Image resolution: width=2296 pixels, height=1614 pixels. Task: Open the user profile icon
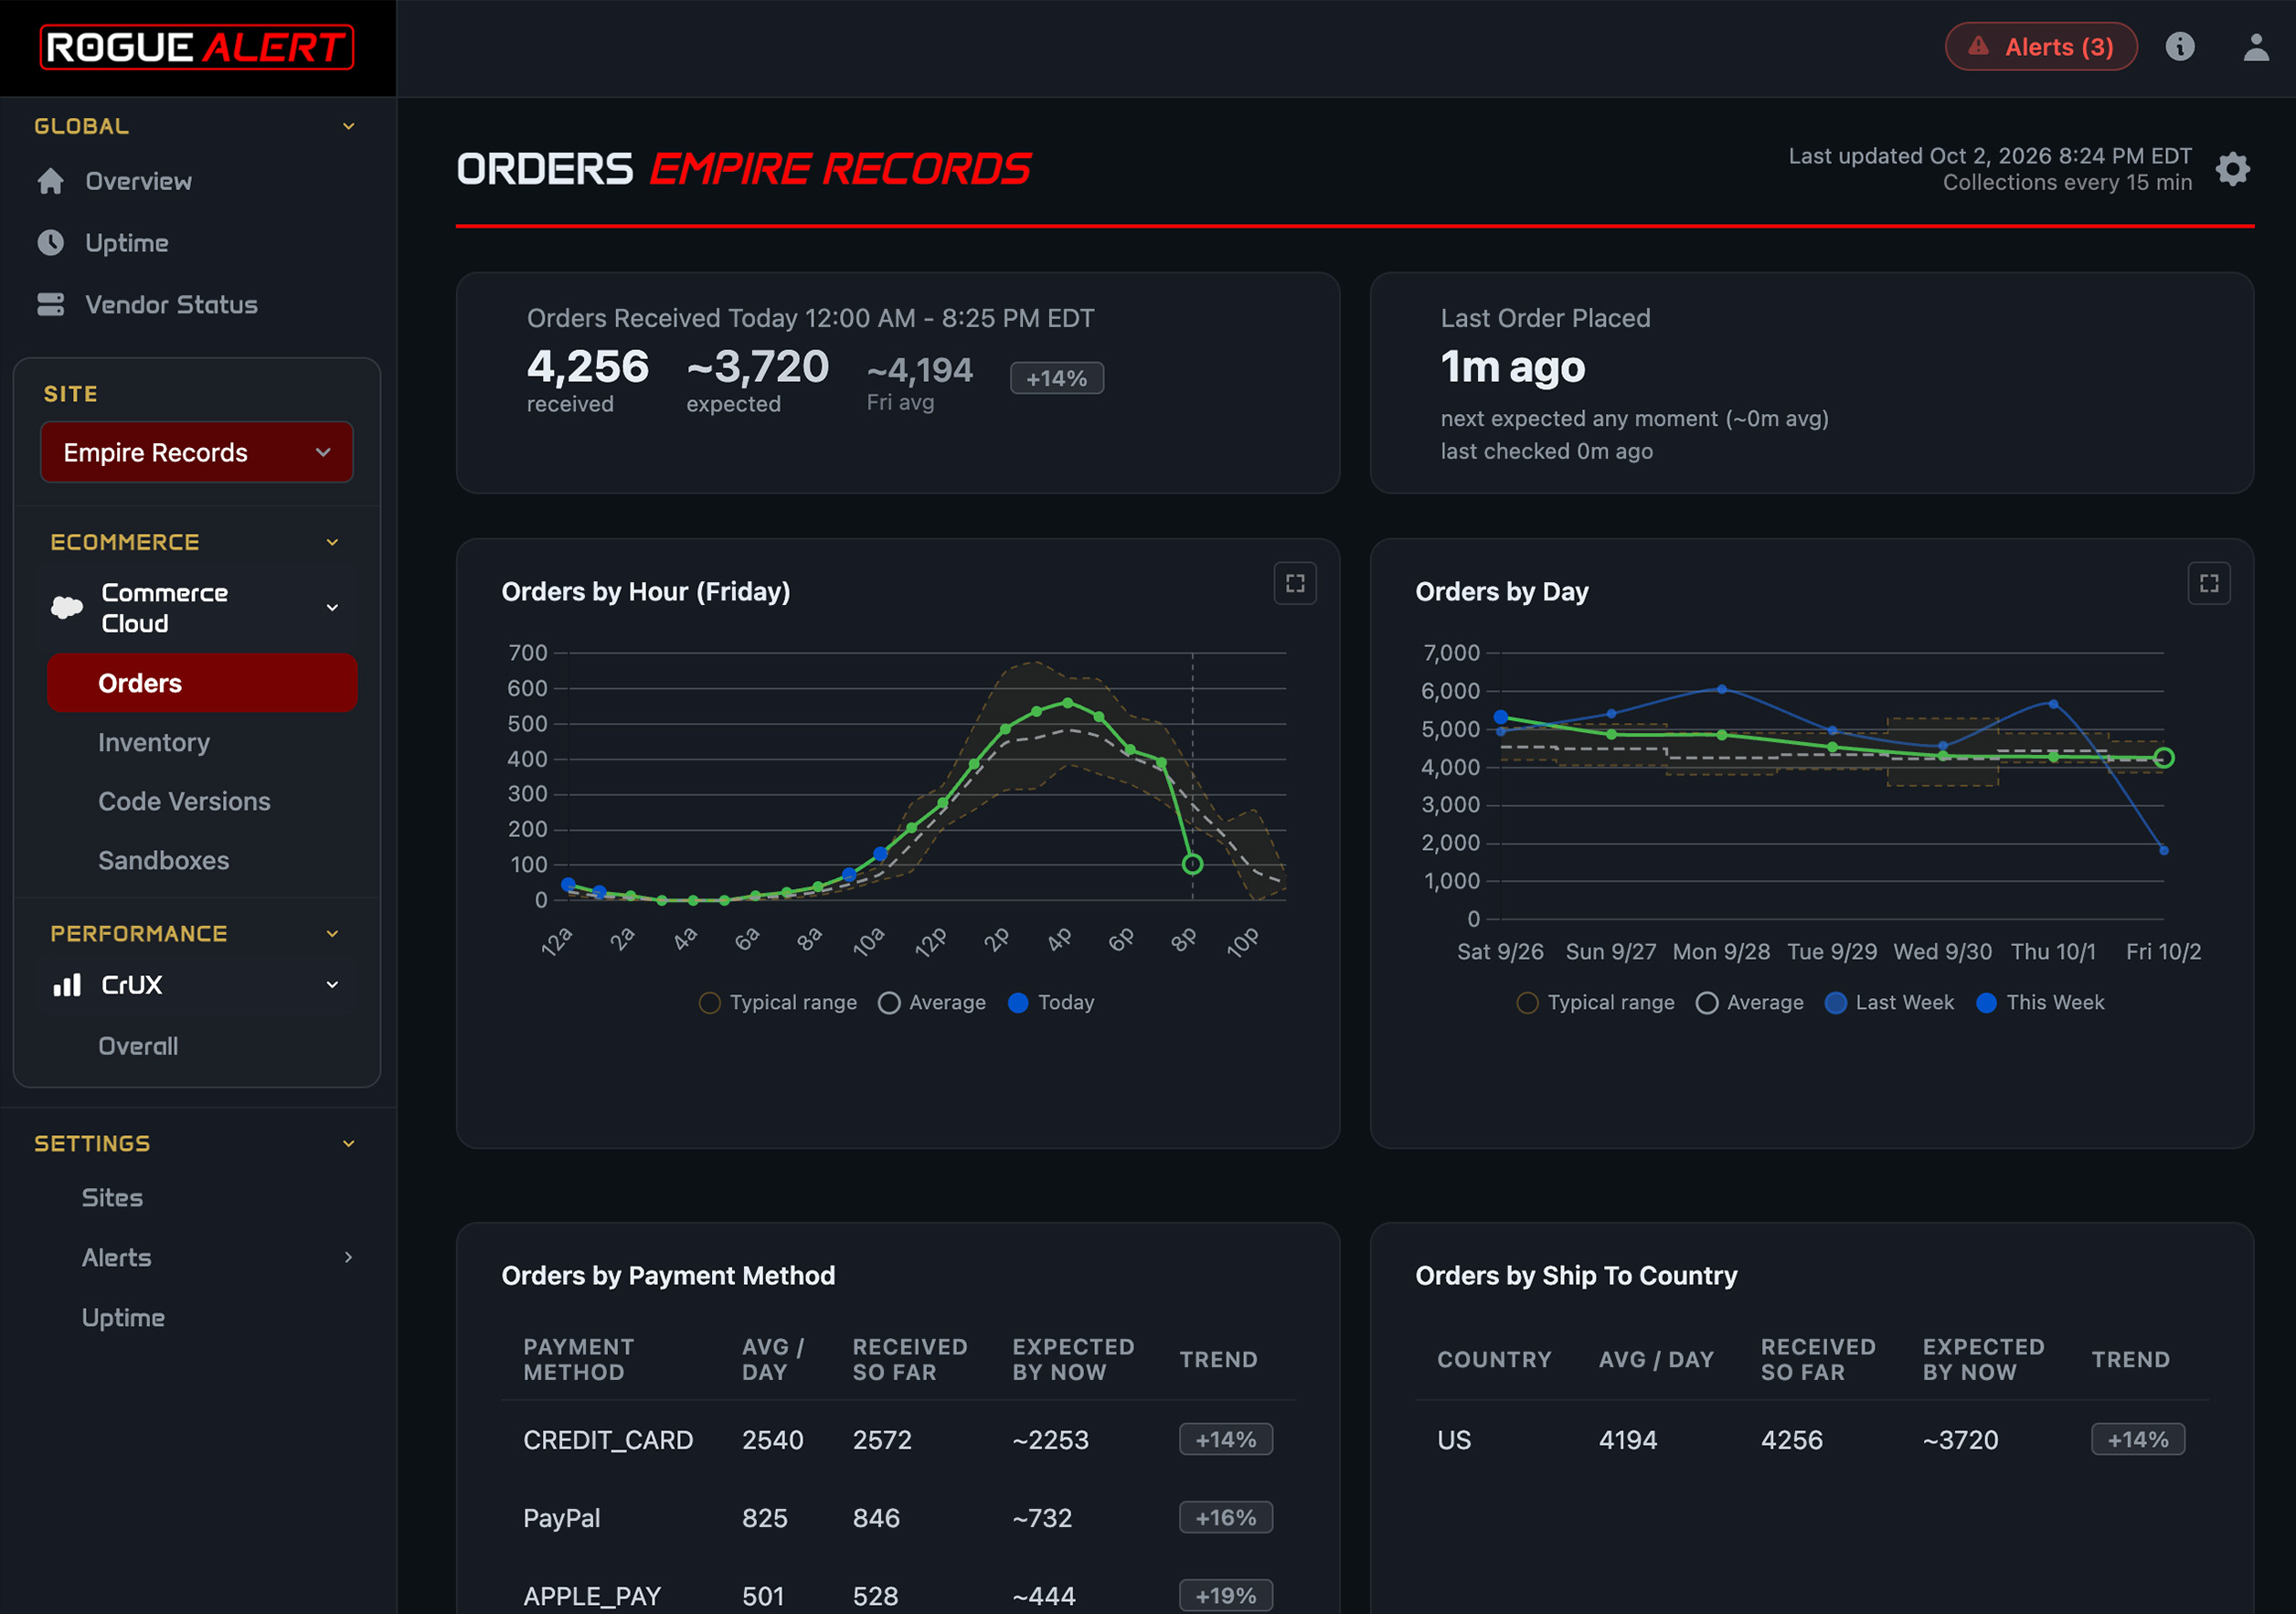pyautogui.click(x=2256, y=47)
